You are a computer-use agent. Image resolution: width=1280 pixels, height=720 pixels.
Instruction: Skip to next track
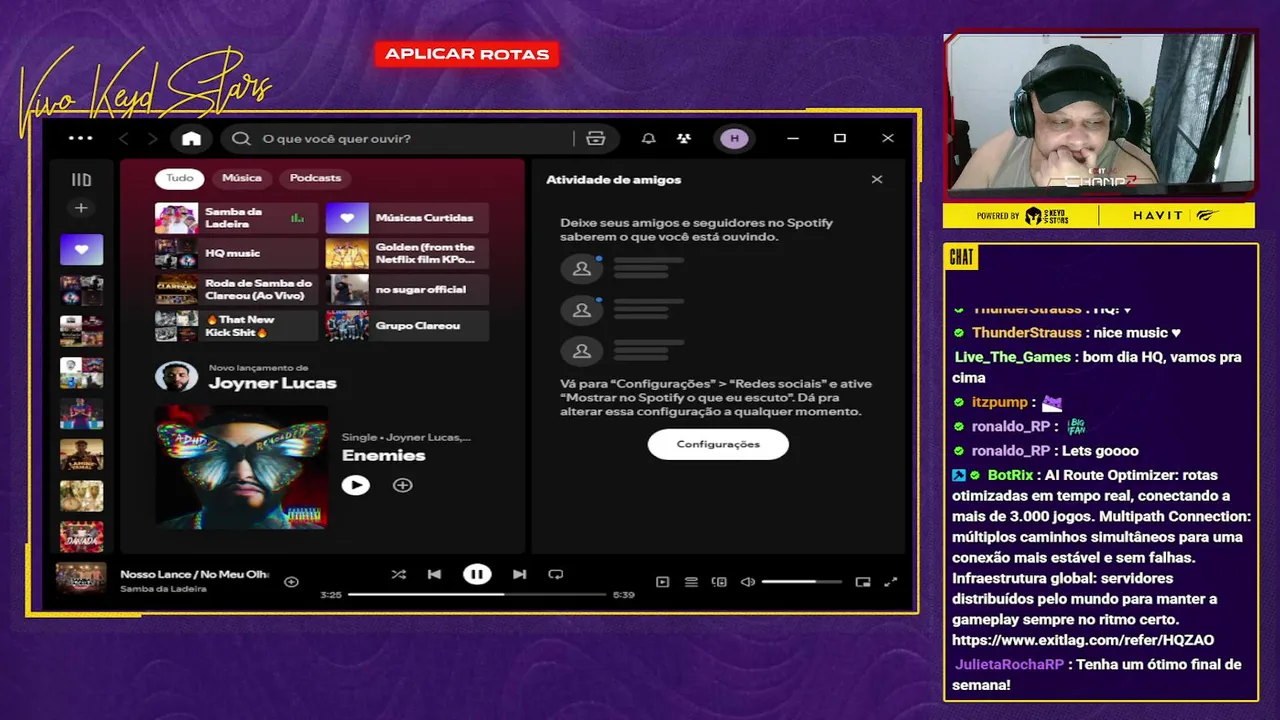point(519,574)
